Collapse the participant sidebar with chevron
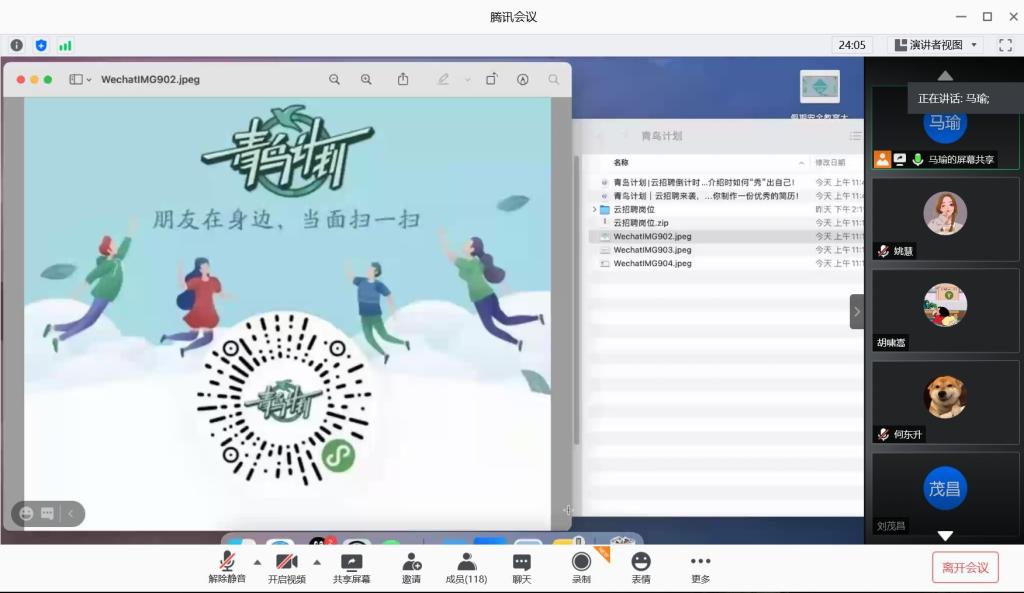The width and height of the screenshot is (1024, 593). (x=857, y=312)
